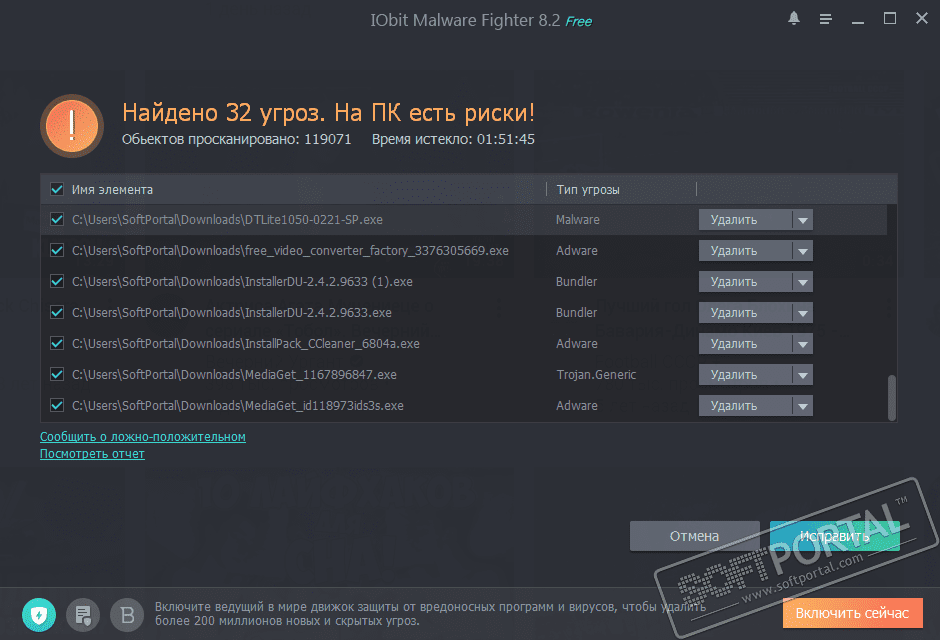Uncheck the MediaGet_1167896847.exe checkbox
Viewport: 940px width, 640px height.
click(57, 375)
